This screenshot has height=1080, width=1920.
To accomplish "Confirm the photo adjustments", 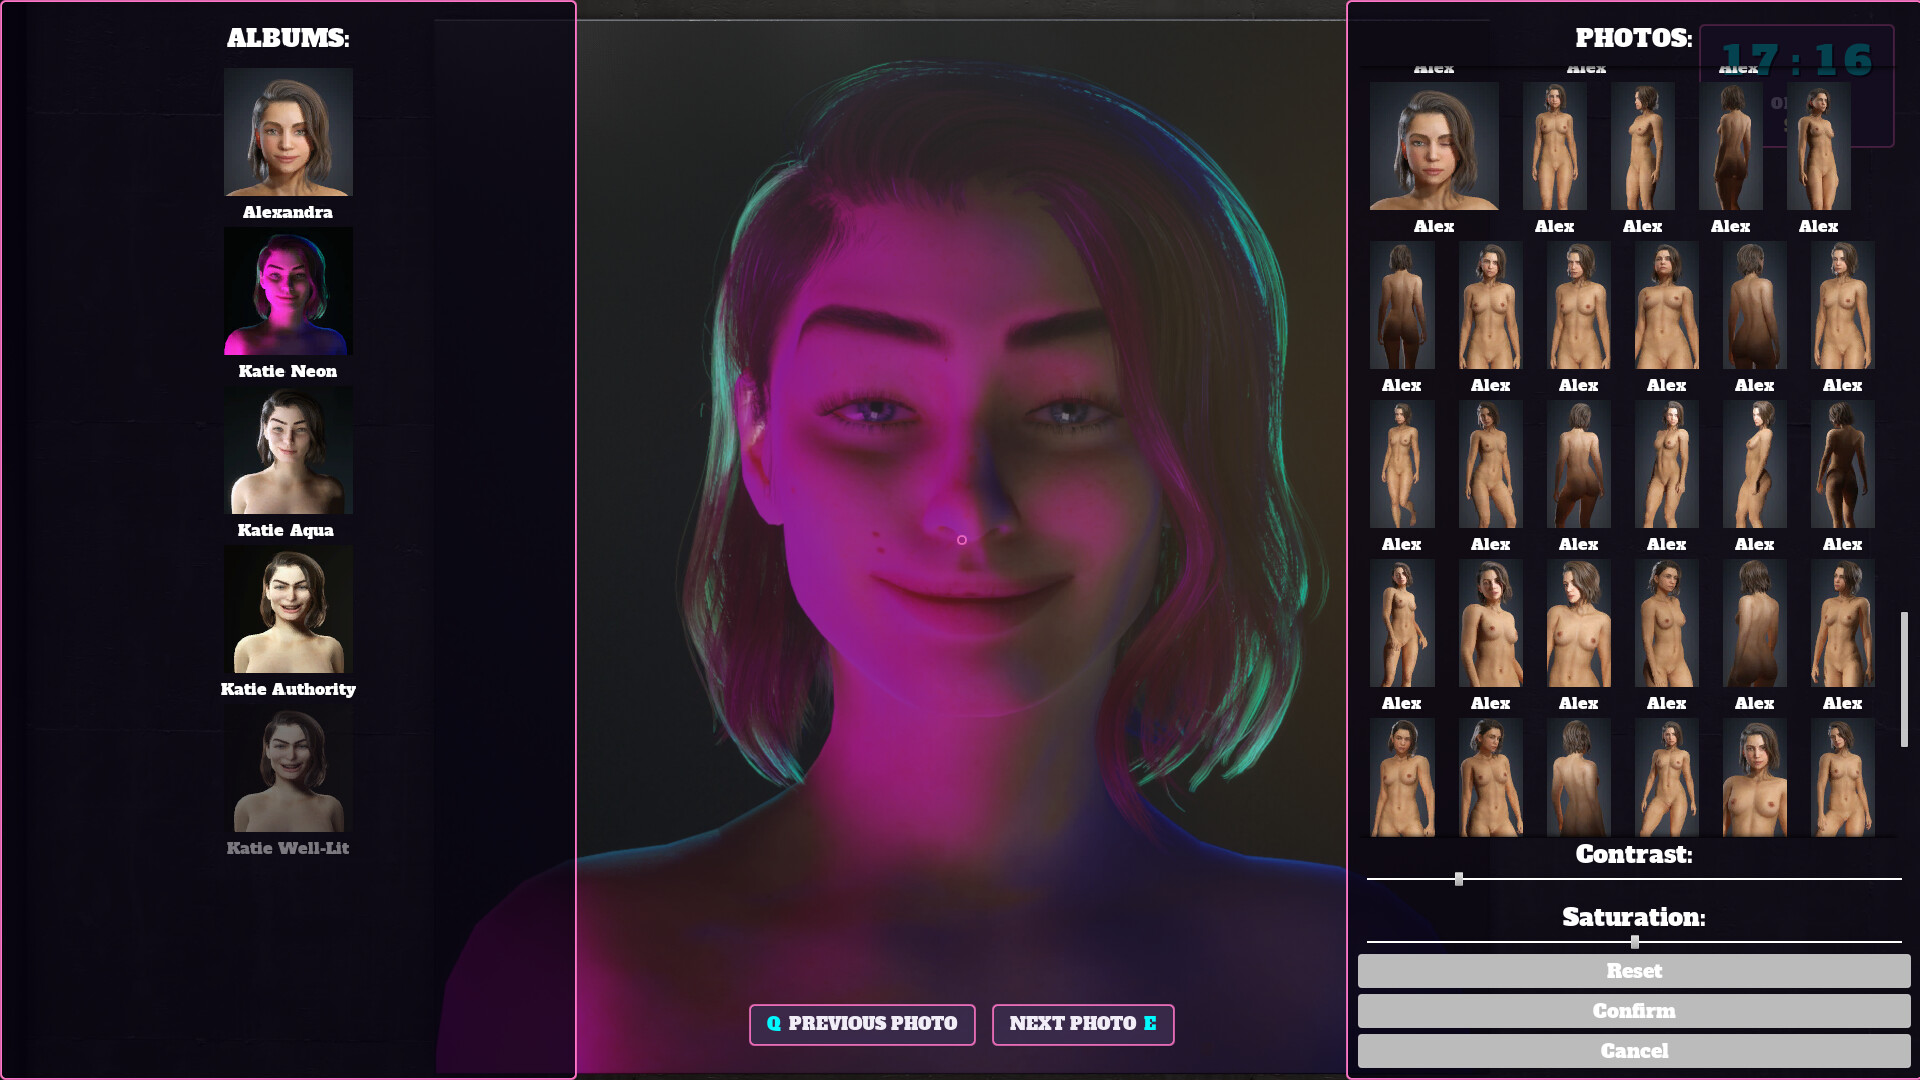I will pos(1634,1011).
